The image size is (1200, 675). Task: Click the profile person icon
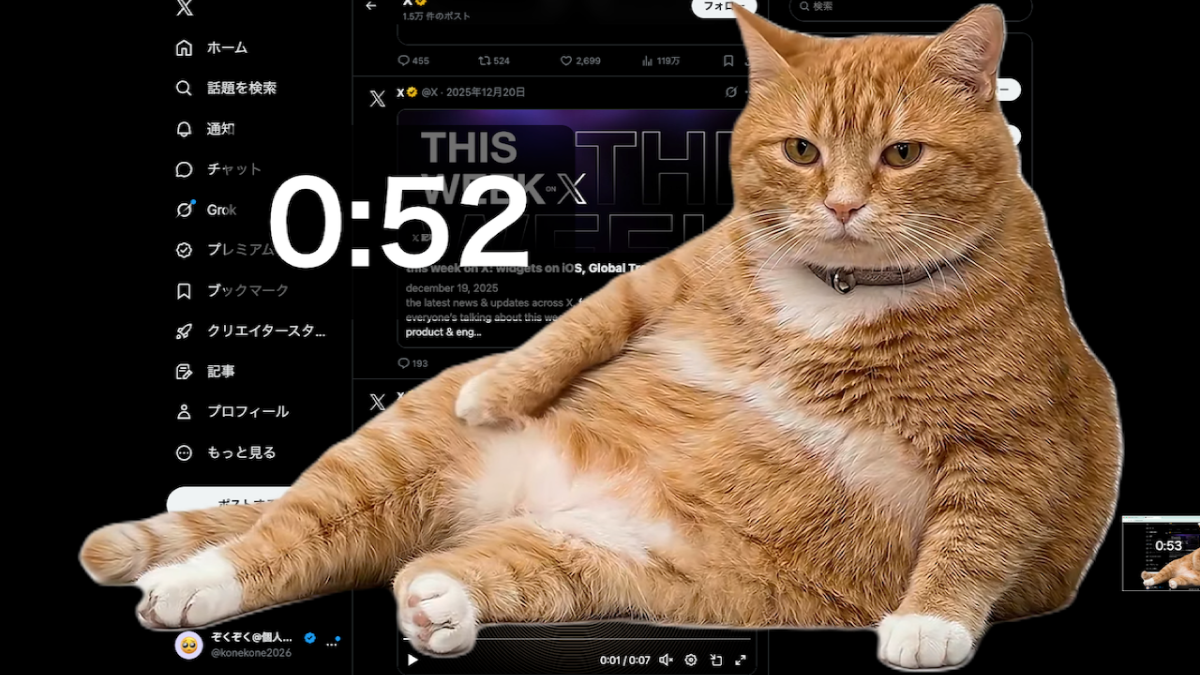pos(184,412)
